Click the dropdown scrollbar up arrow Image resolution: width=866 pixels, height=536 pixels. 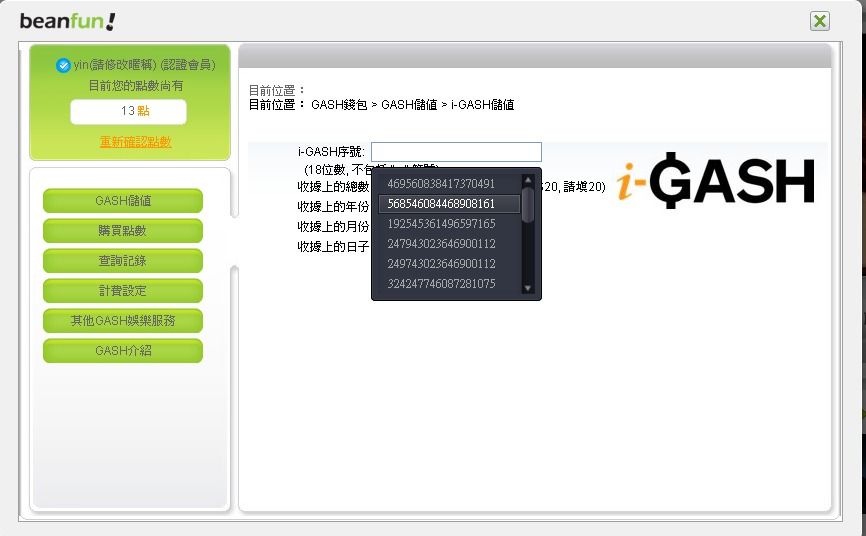click(528, 181)
